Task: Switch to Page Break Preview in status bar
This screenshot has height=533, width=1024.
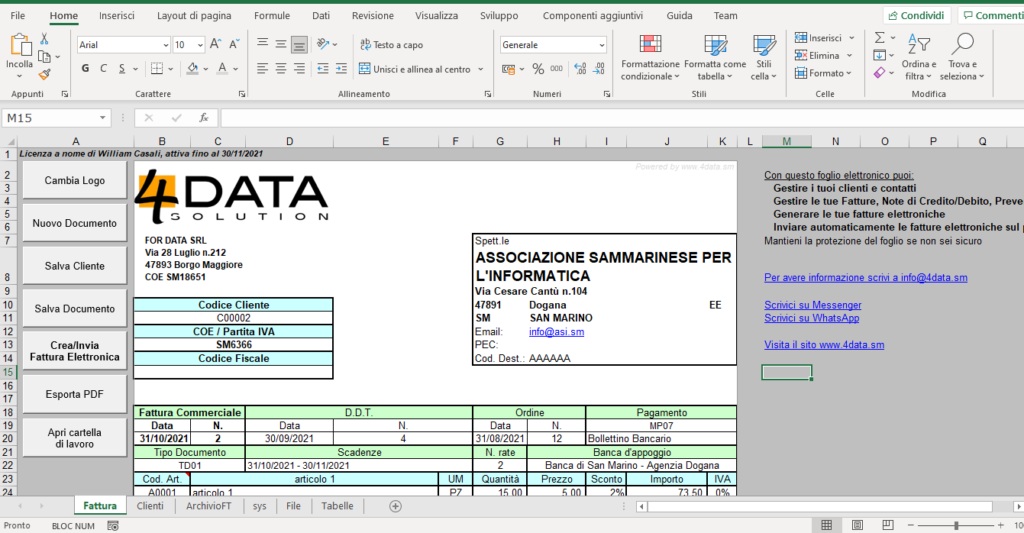Action: pos(888,525)
